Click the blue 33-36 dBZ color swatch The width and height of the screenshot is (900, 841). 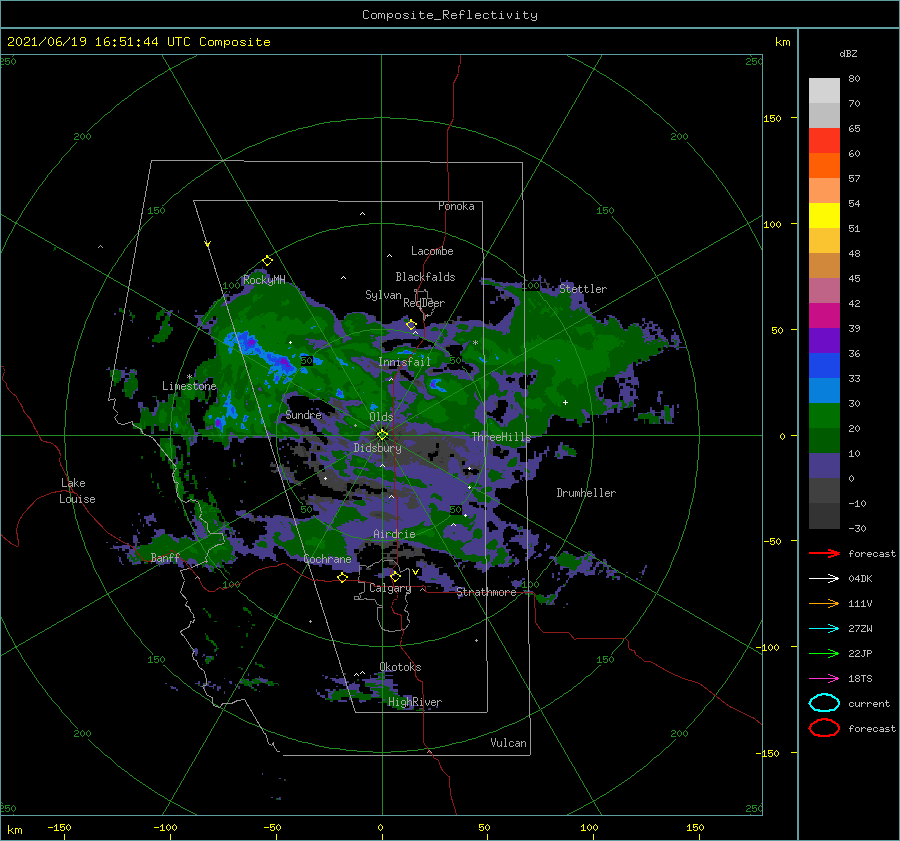point(824,366)
